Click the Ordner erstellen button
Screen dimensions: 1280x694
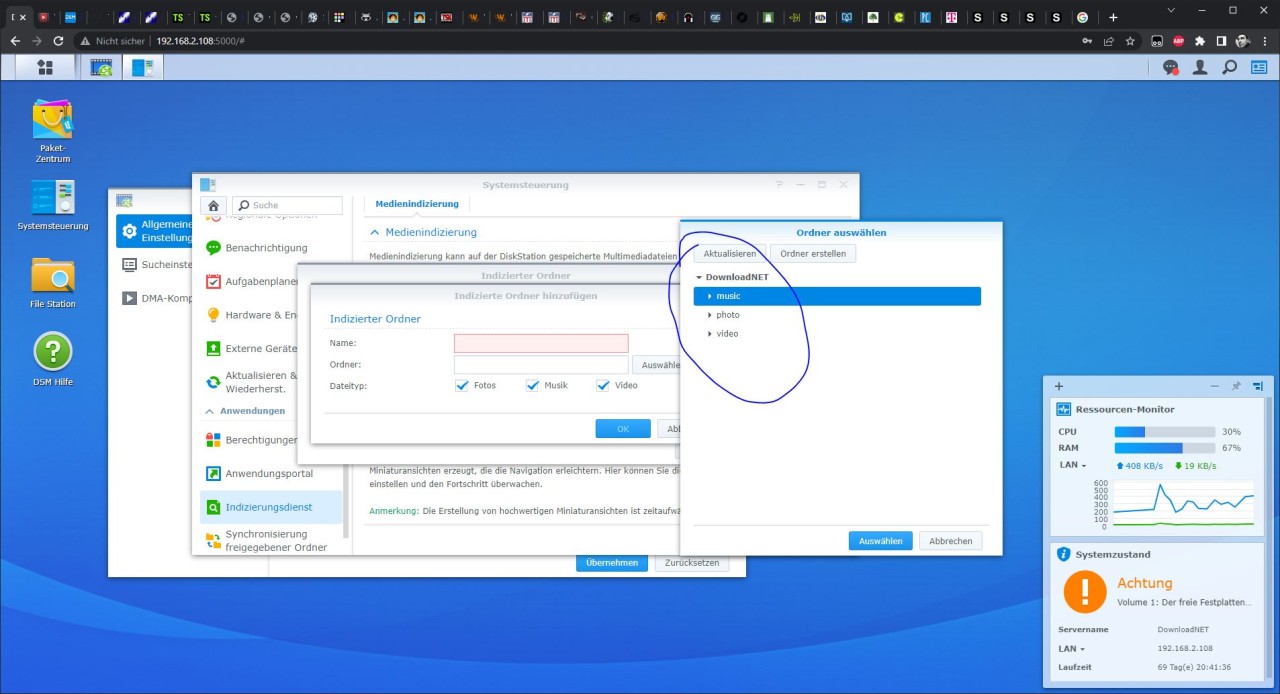point(813,254)
